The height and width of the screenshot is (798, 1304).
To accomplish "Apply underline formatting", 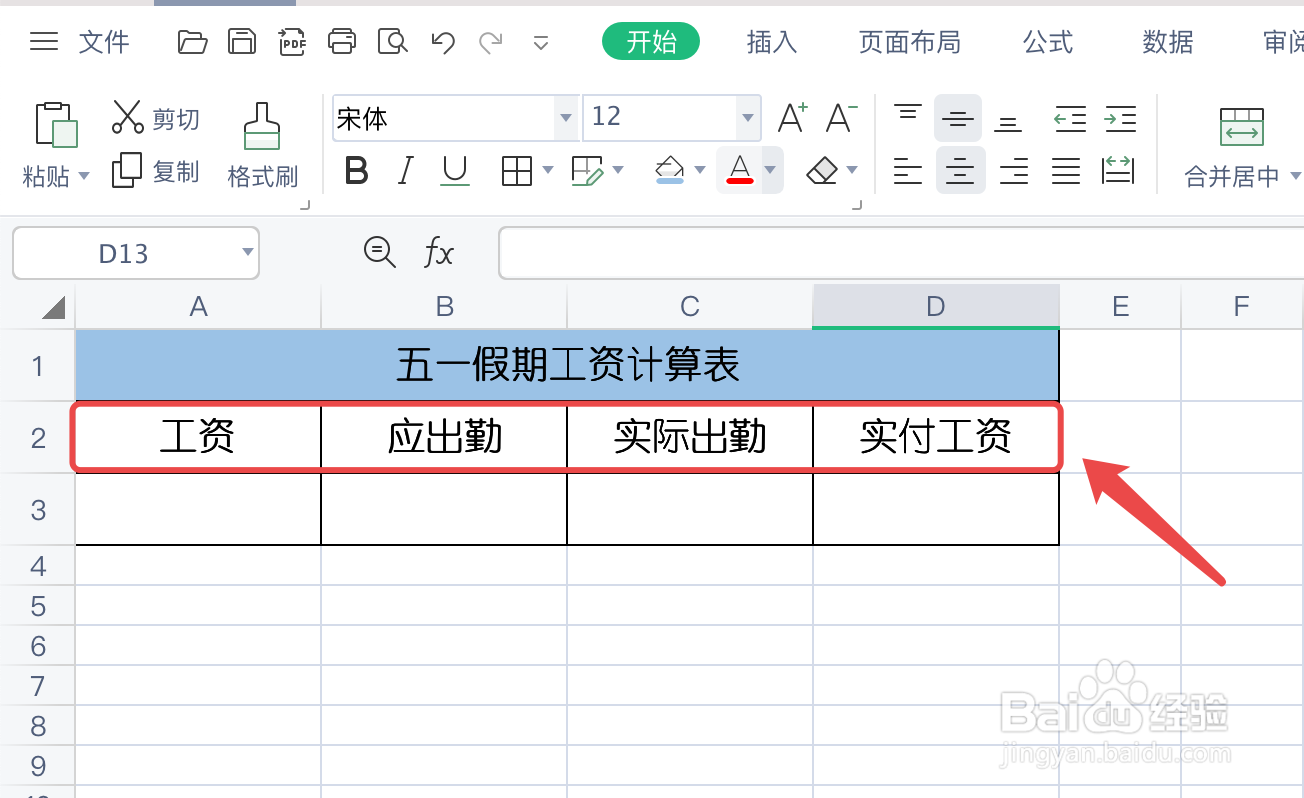I will point(455,171).
